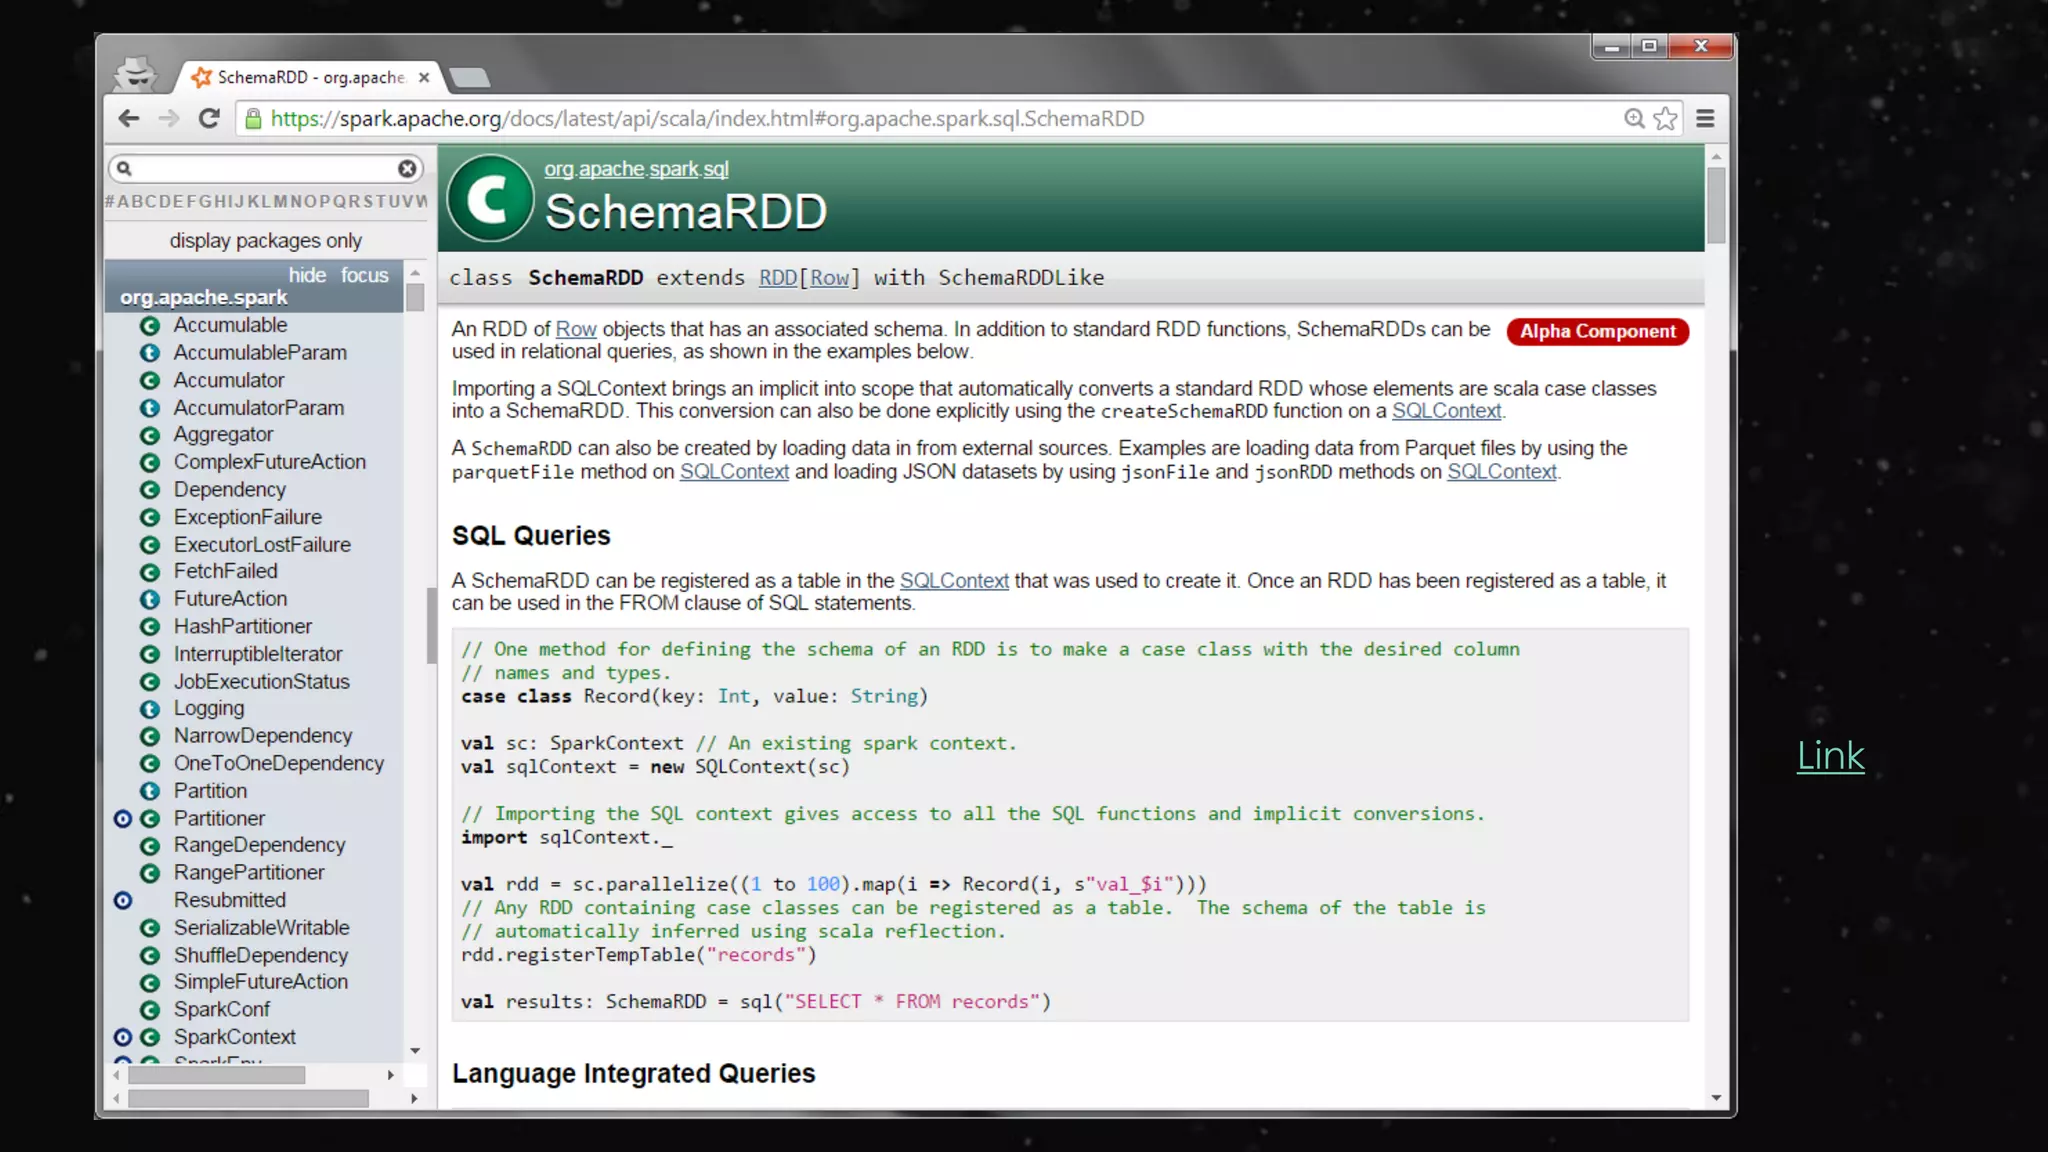Viewport: 2048px width, 1152px height.
Task: Open a new browser tab
Action: [469, 78]
